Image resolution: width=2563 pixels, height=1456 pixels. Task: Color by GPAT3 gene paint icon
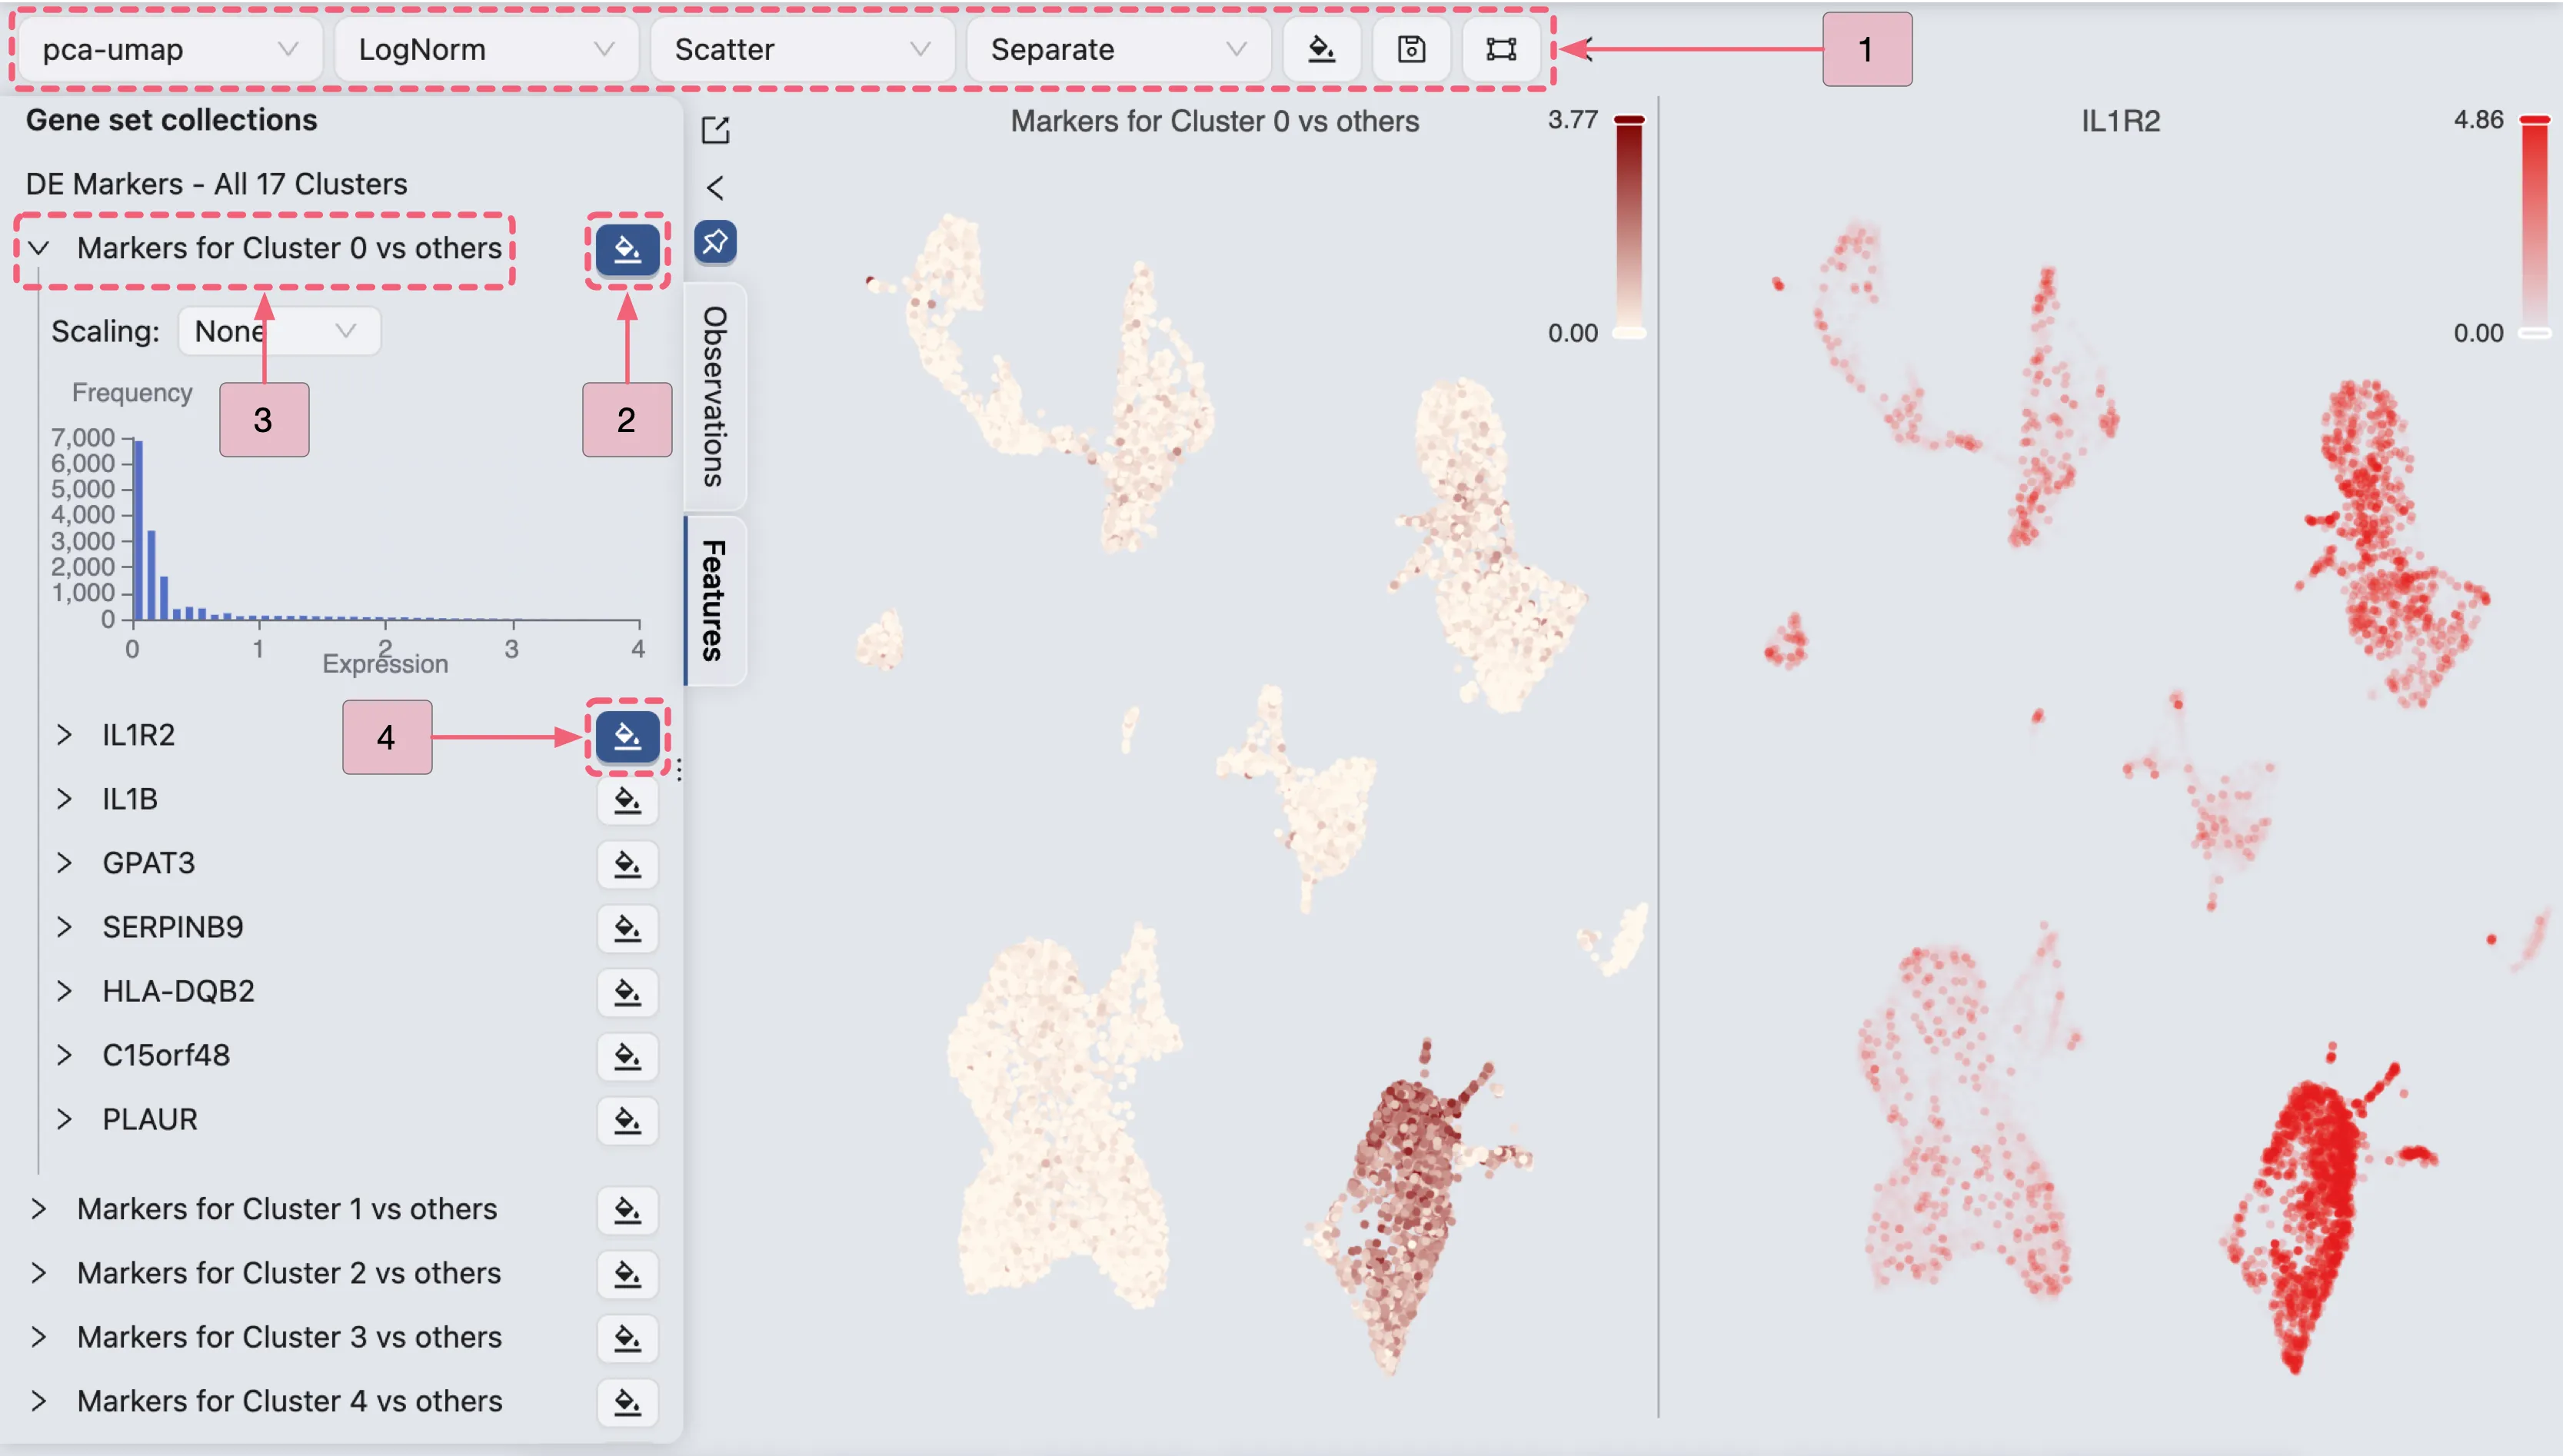(x=627, y=864)
